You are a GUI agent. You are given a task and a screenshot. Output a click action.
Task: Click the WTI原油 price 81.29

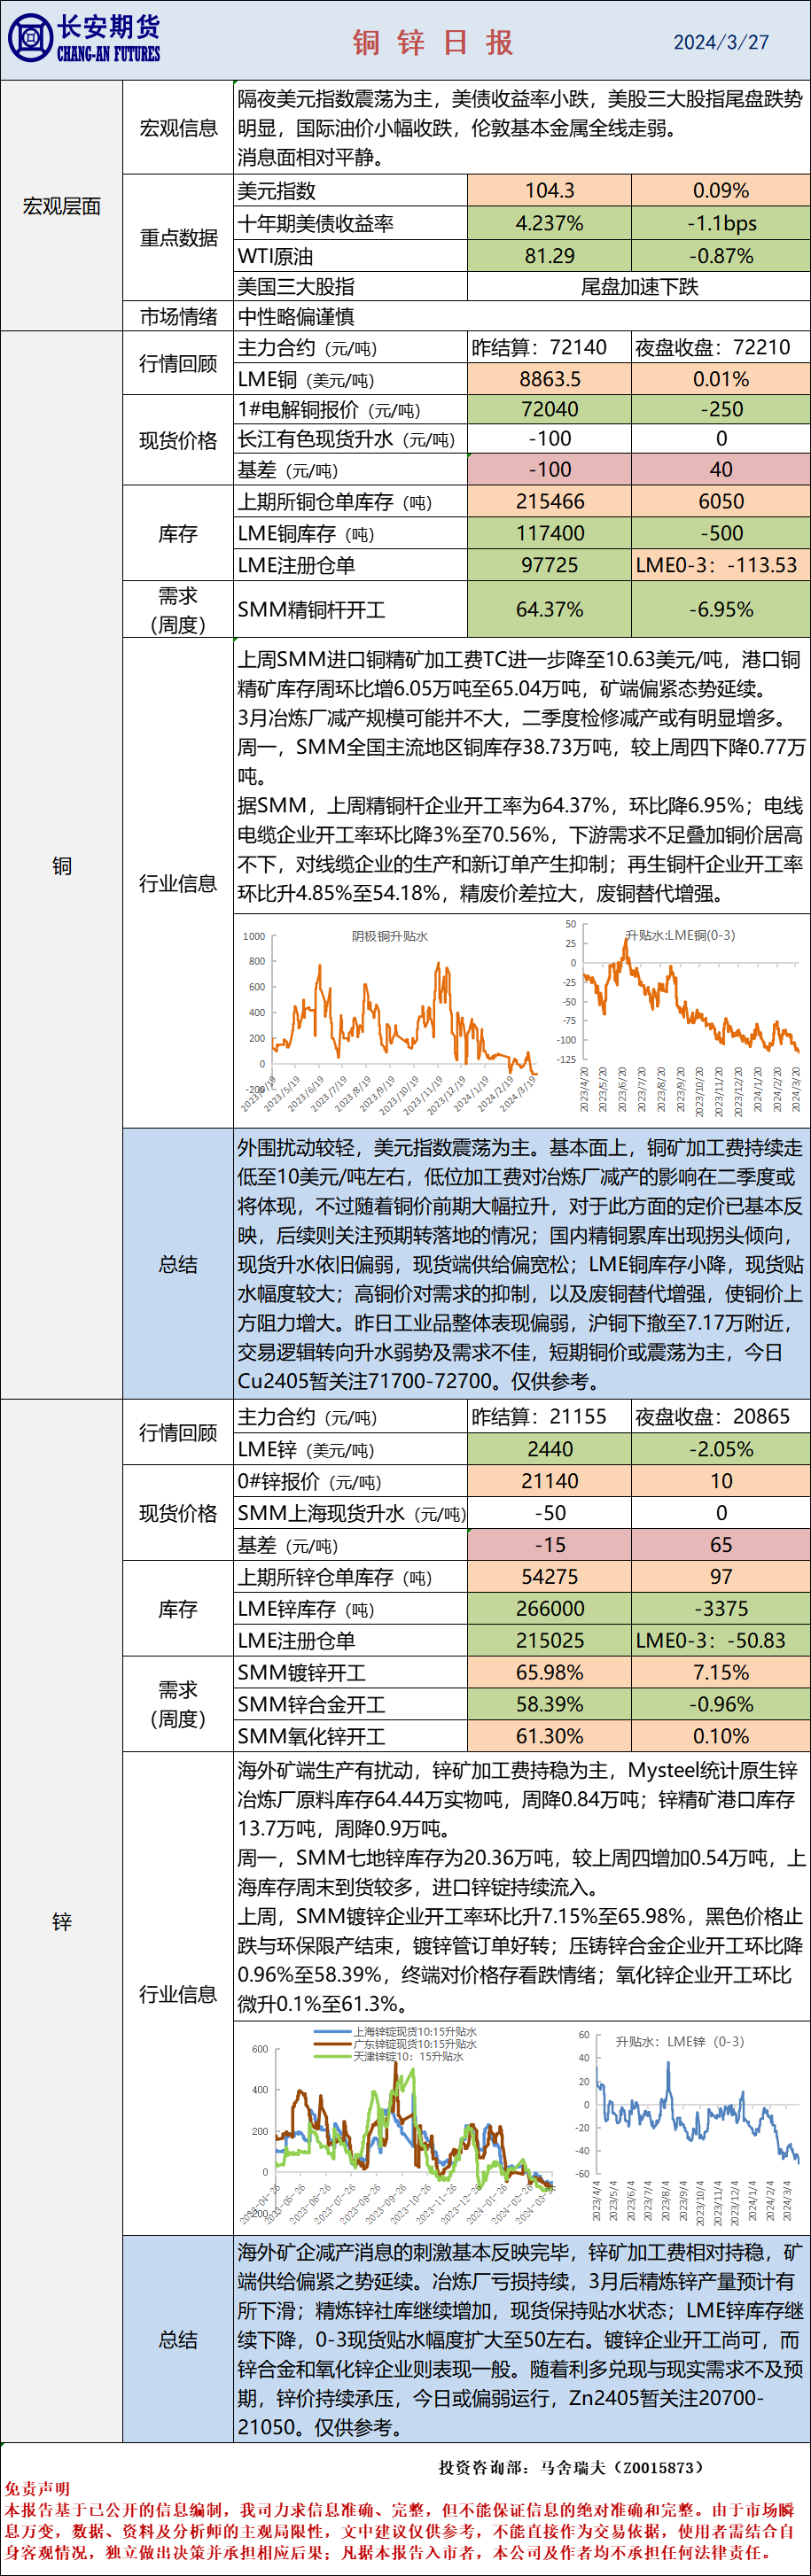point(549,256)
